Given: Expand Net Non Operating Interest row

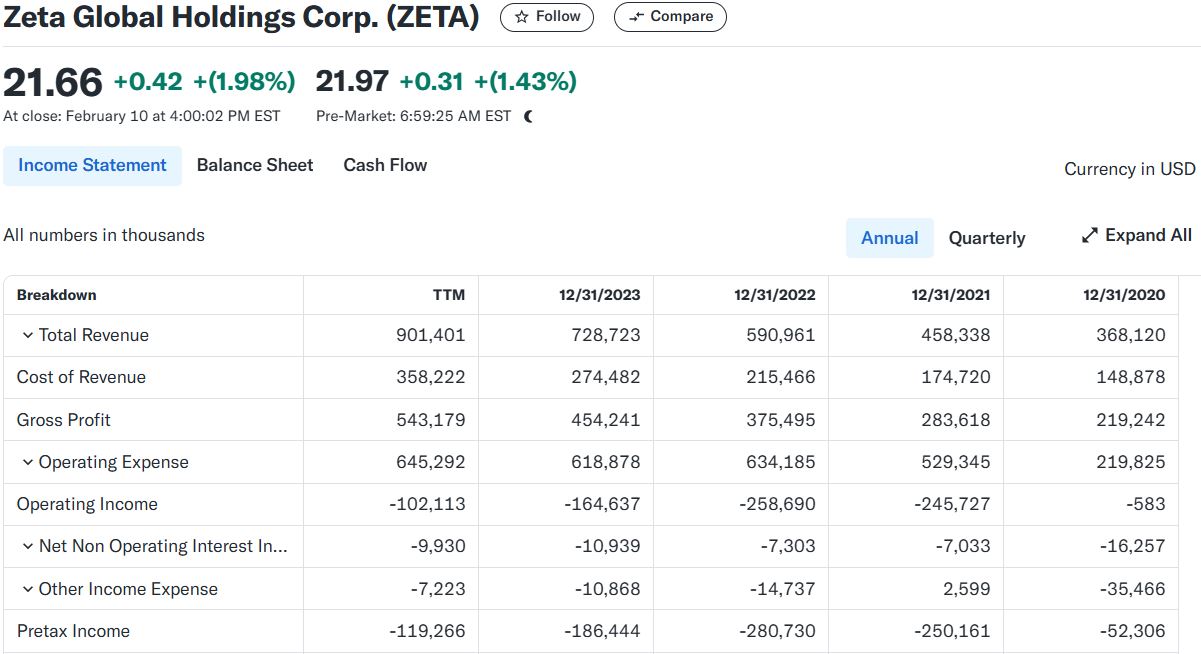Looking at the screenshot, I should (x=27, y=546).
